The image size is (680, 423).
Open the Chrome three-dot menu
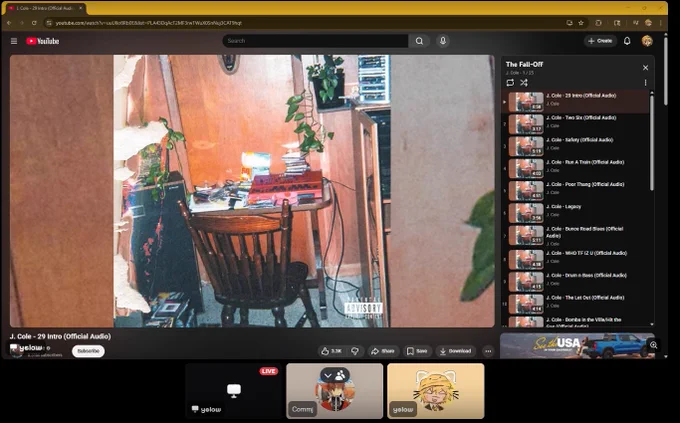tap(660, 23)
